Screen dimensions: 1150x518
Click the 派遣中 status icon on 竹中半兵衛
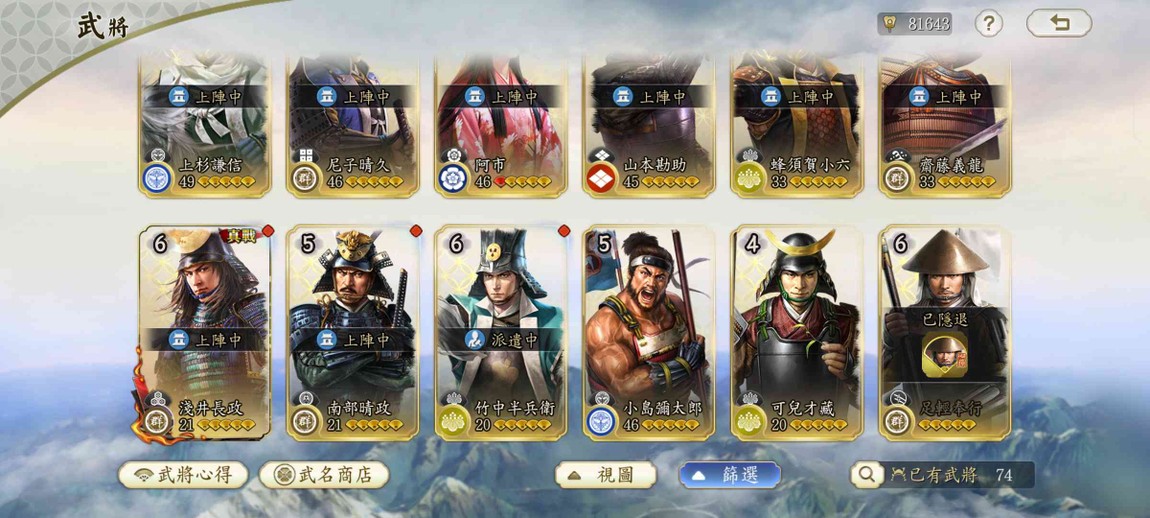(475, 339)
